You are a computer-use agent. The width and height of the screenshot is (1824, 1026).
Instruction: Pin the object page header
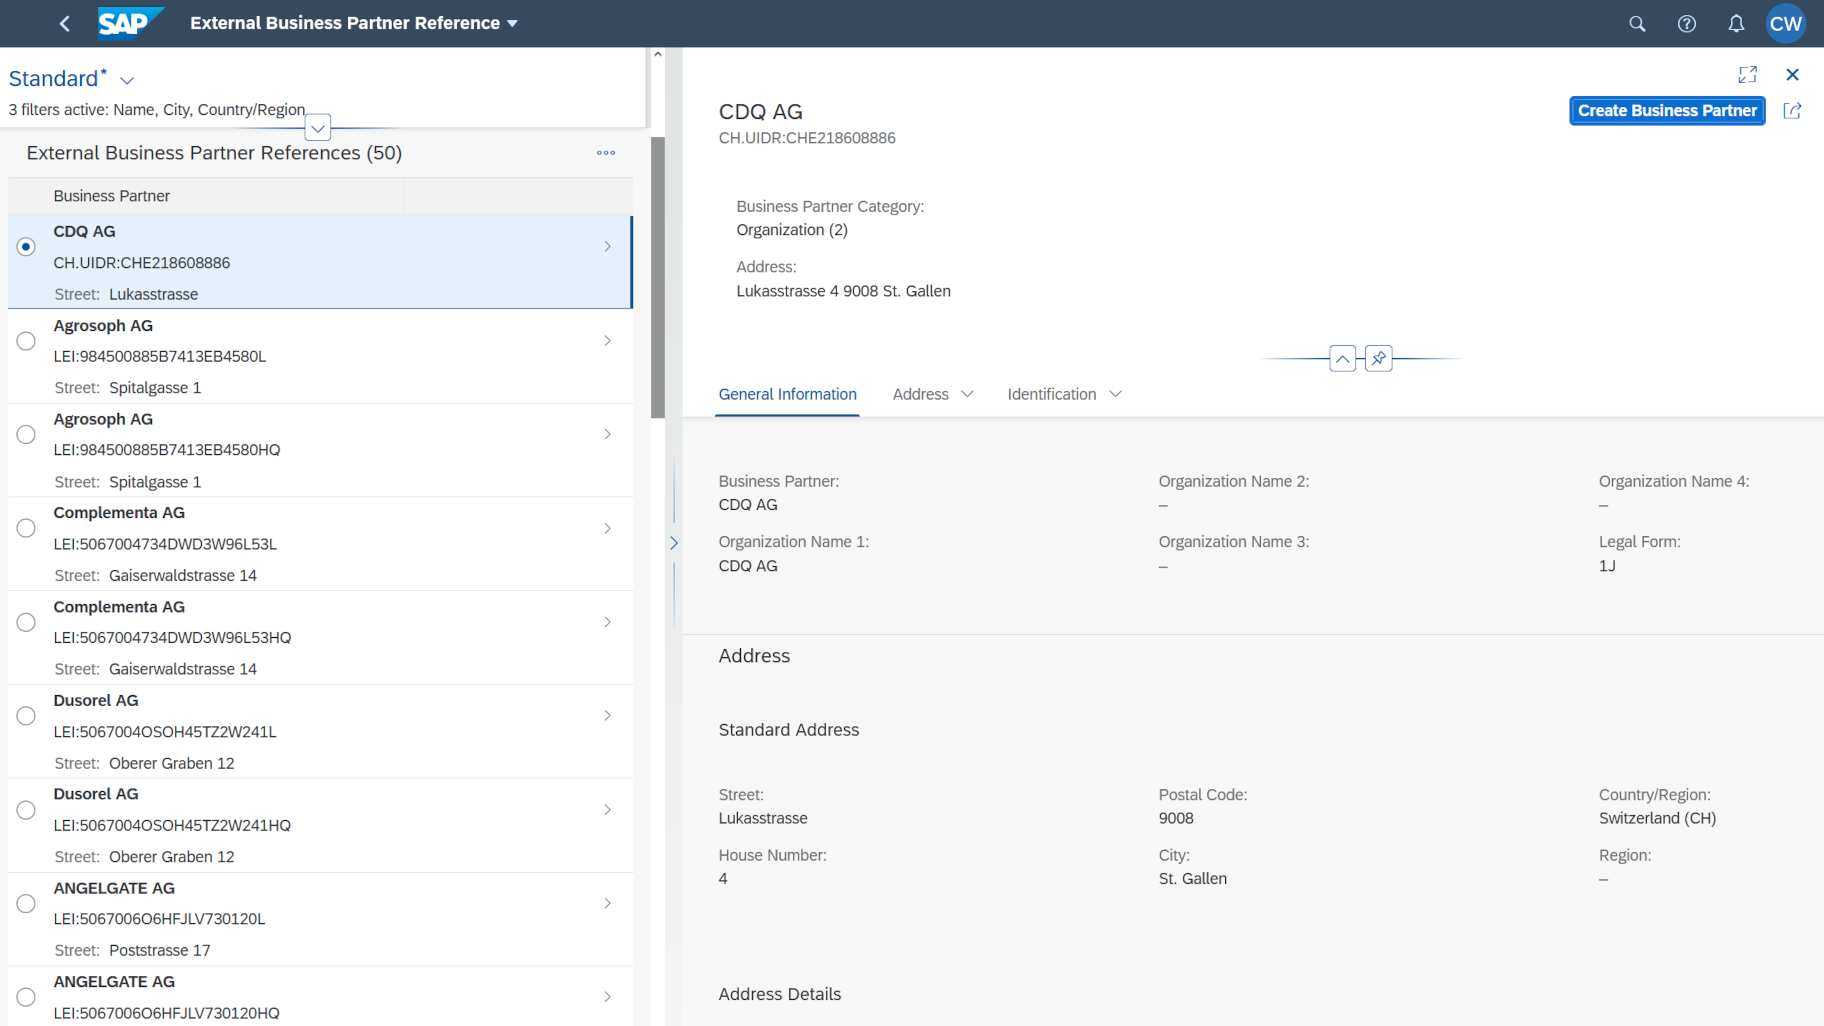tap(1379, 358)
